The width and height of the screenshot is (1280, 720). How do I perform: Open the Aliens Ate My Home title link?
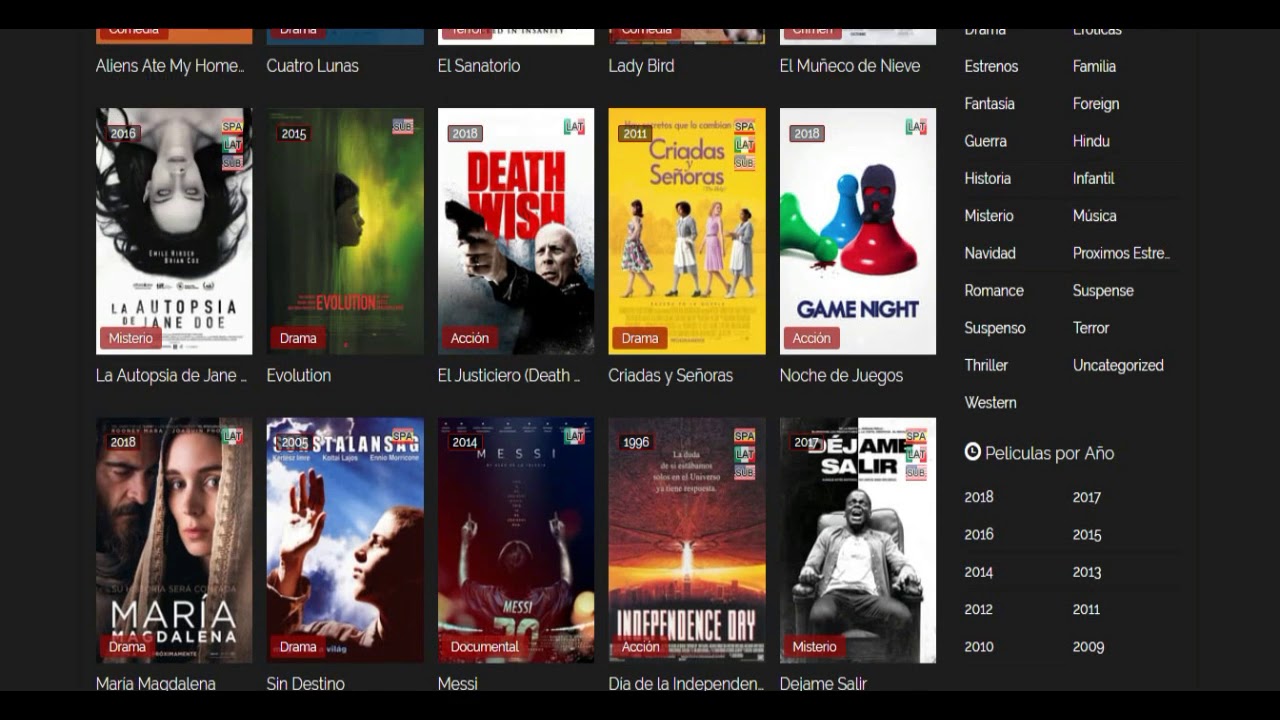click(170, 66)
